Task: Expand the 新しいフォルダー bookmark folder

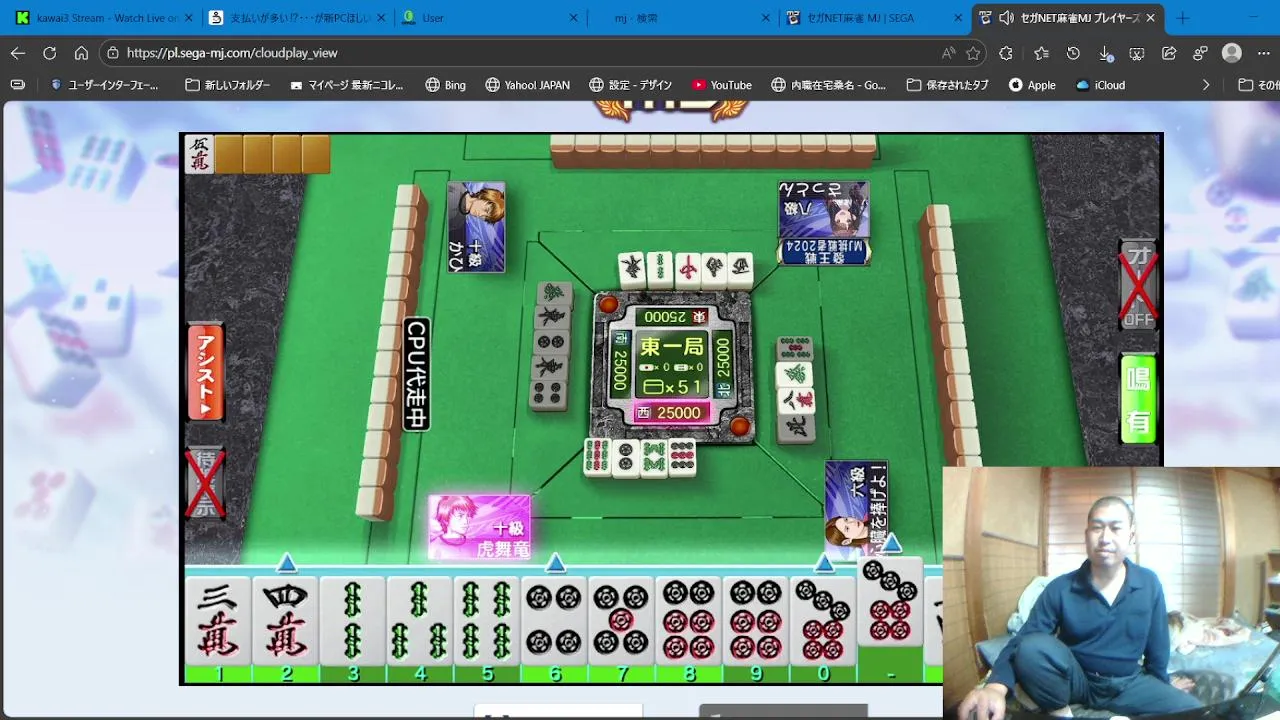Action: click(228, 85)
